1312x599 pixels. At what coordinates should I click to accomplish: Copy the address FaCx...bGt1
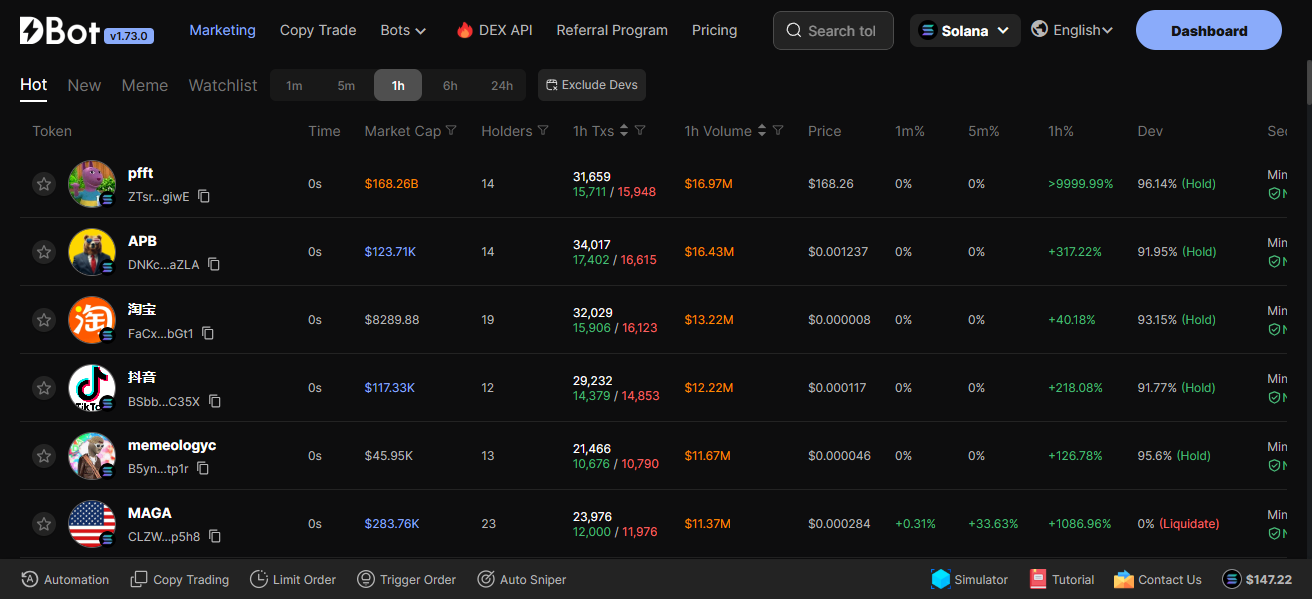click(x=208, y=333)
